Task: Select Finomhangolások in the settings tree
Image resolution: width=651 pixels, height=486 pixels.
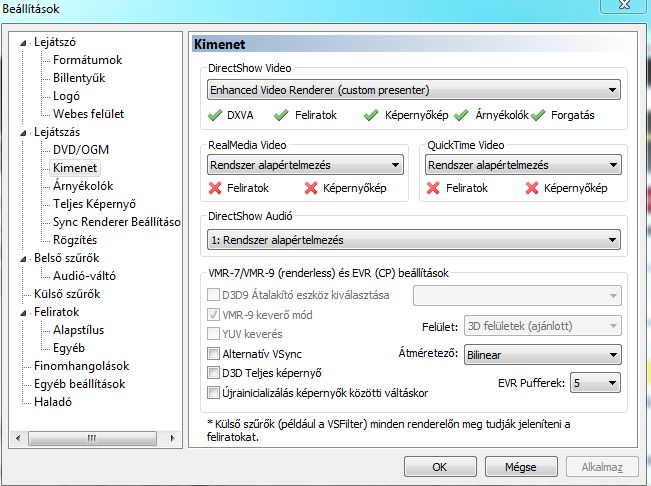Action: pos(81,366)
